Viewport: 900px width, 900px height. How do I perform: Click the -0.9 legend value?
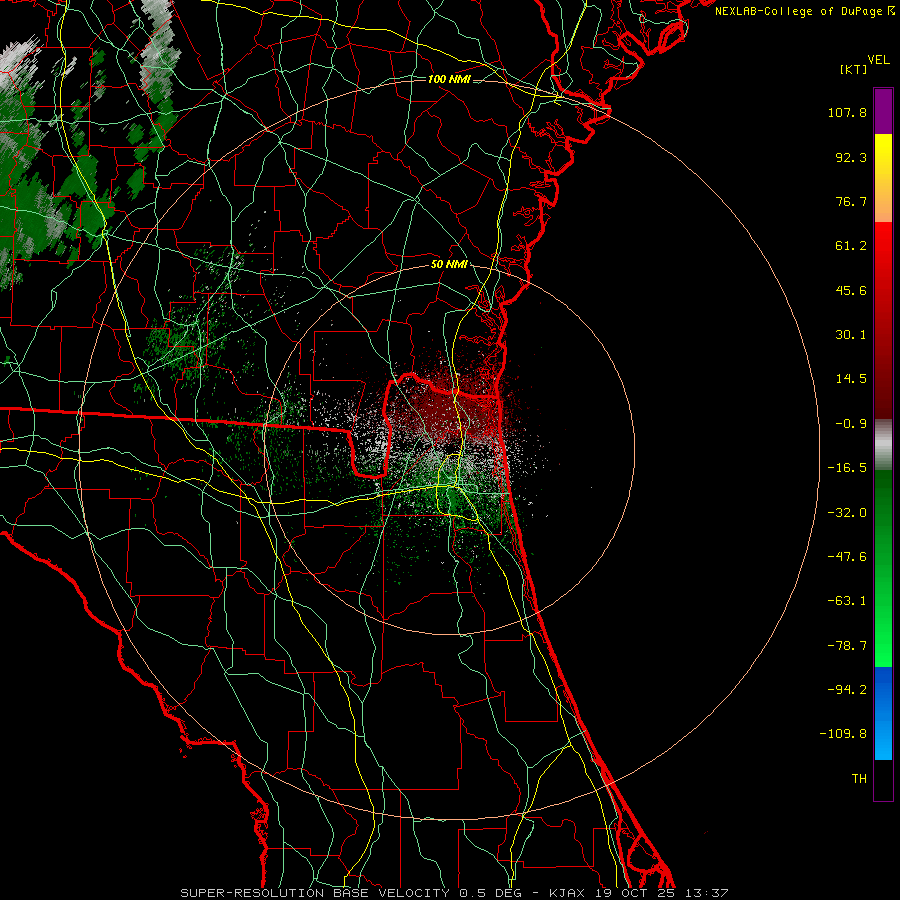(x=851, y=424)
